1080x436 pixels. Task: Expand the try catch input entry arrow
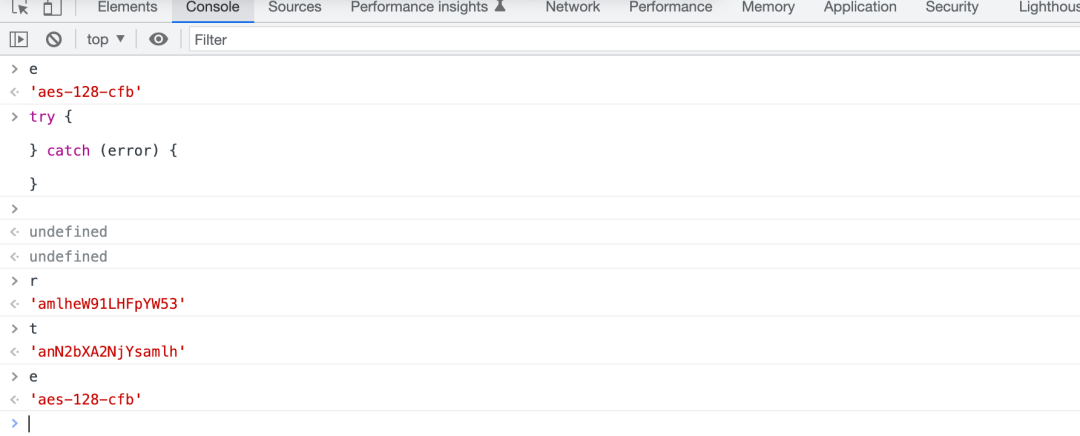(14, 116)
